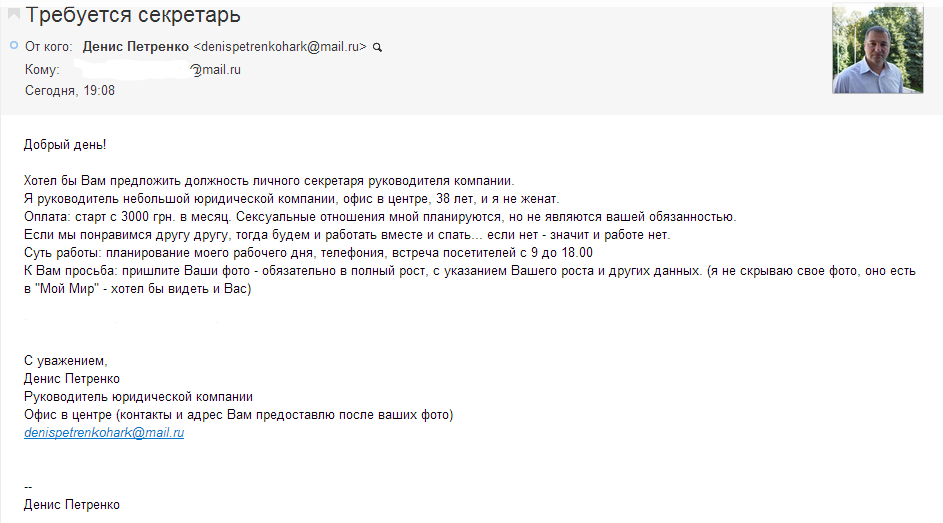Open the sender's avatar photo
The height and width of the screenshot is (523, 943).
point(877,49)
